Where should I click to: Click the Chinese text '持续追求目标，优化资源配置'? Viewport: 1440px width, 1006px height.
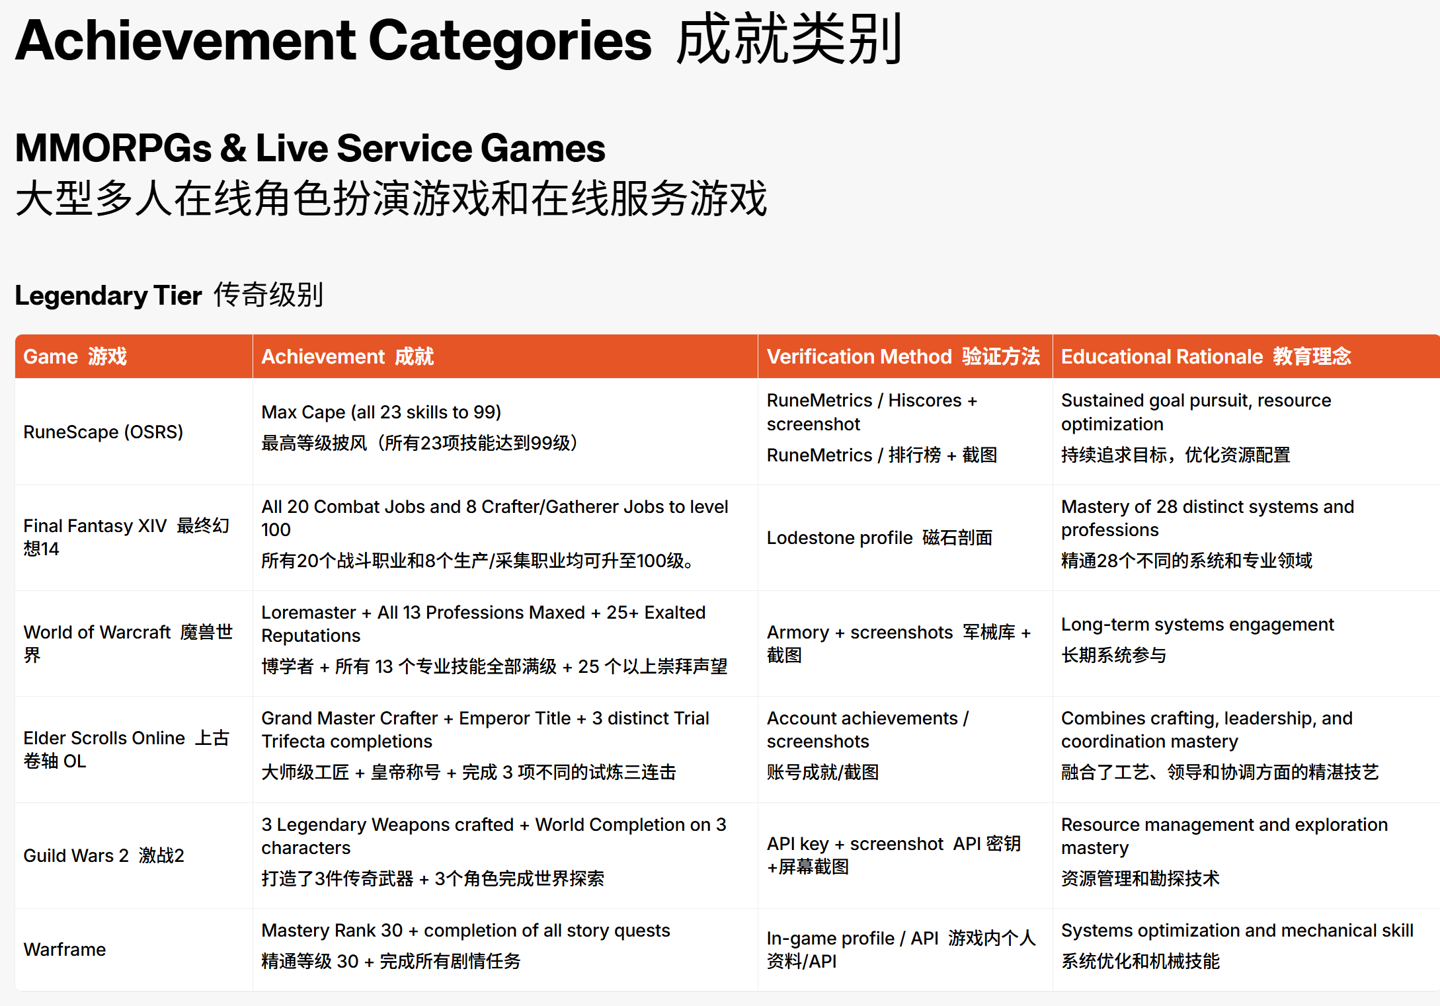(x=1175, y=455)
